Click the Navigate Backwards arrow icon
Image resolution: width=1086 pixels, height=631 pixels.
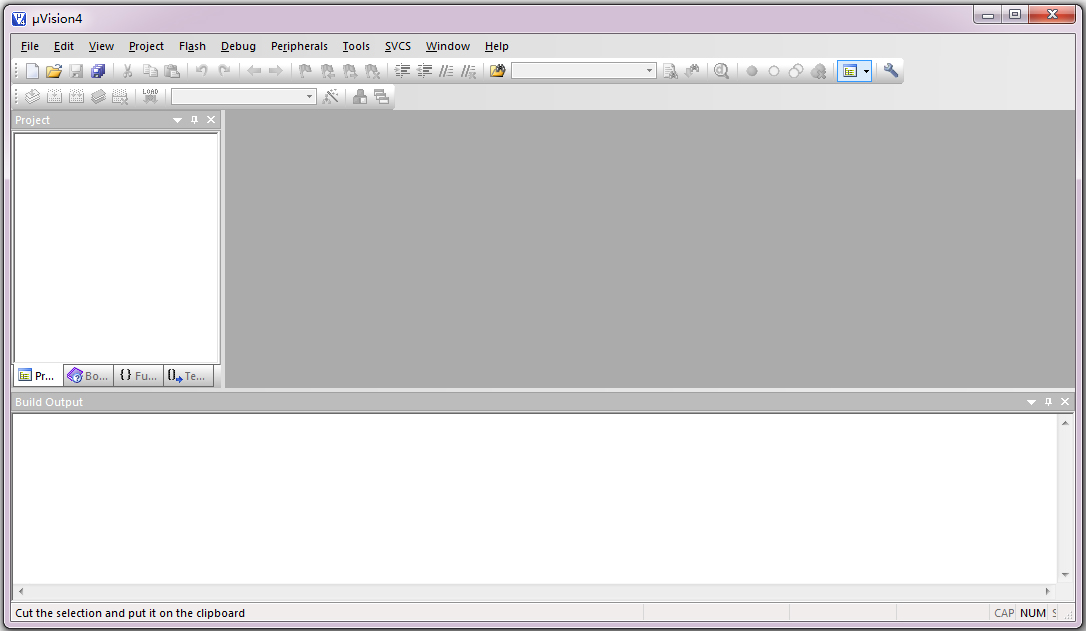[253, 71]
